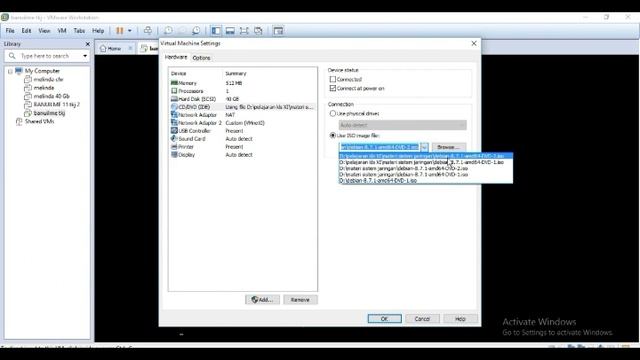640x360 pixels.
Task: Select the Use ISO image file radio
Action: 333,135
